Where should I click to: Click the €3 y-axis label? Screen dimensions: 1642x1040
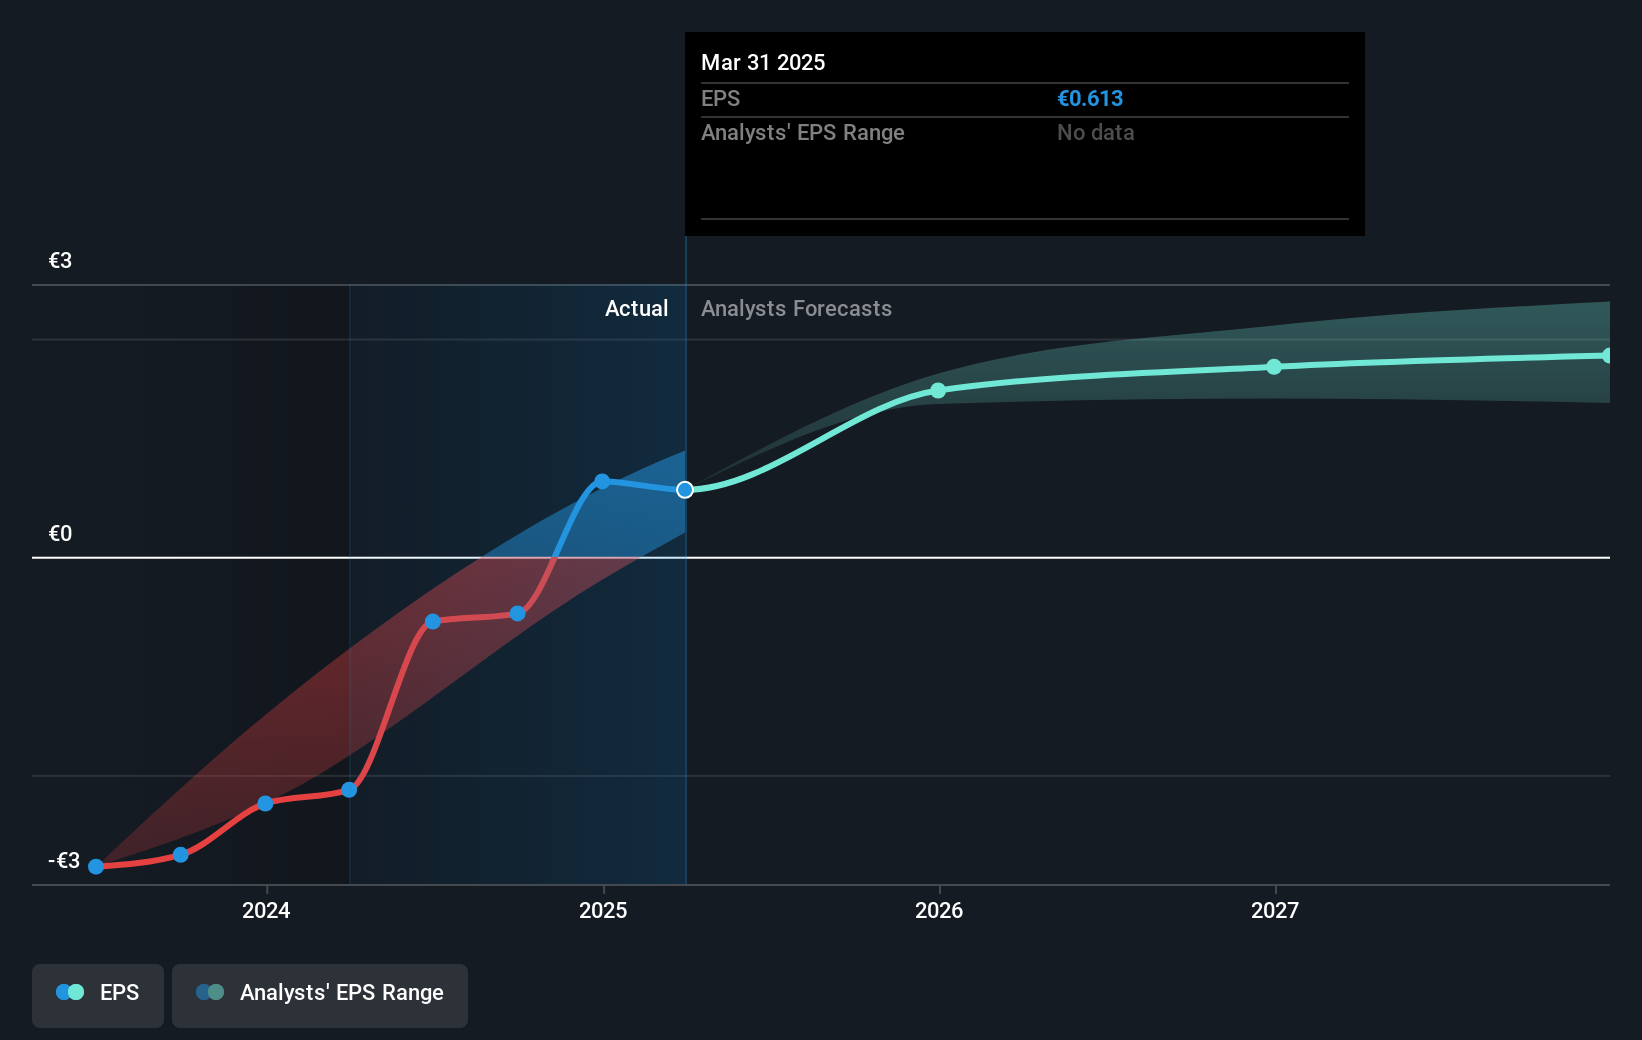tap(60, 261)
